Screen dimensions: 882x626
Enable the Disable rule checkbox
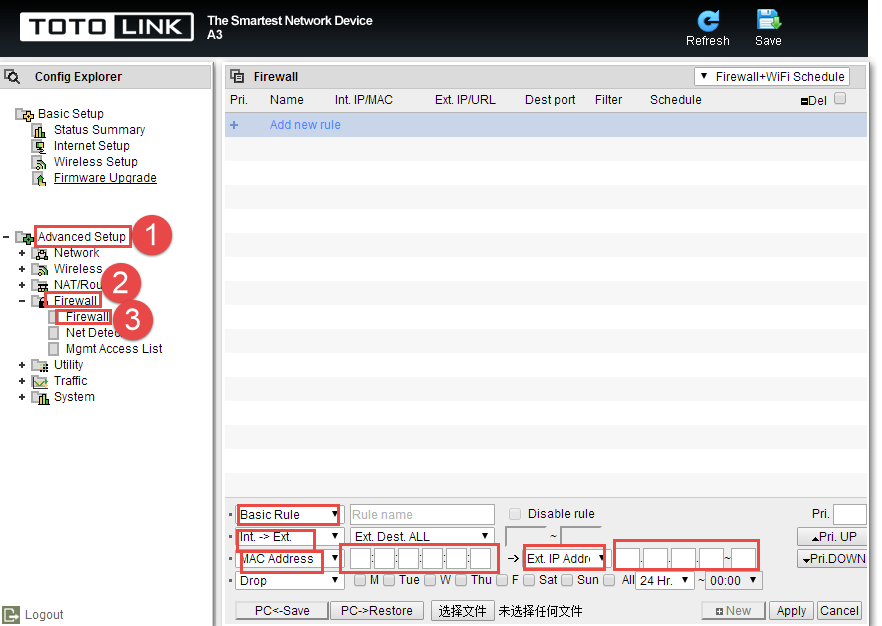[515, 514]
